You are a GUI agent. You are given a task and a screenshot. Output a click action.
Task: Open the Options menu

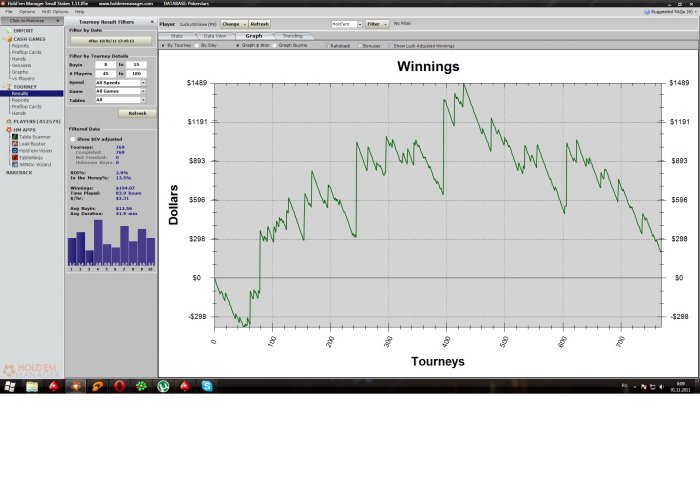[x=27, y=12]
